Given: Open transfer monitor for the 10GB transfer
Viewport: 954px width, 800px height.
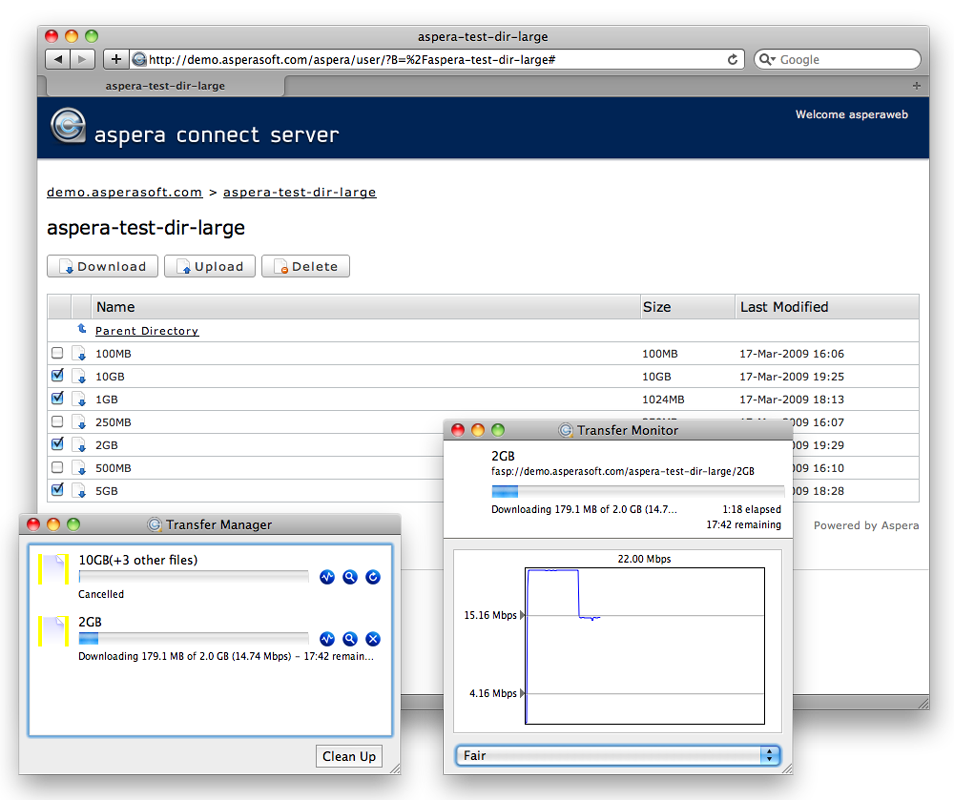Looking at the screenshot, I should tap(327, 577).
